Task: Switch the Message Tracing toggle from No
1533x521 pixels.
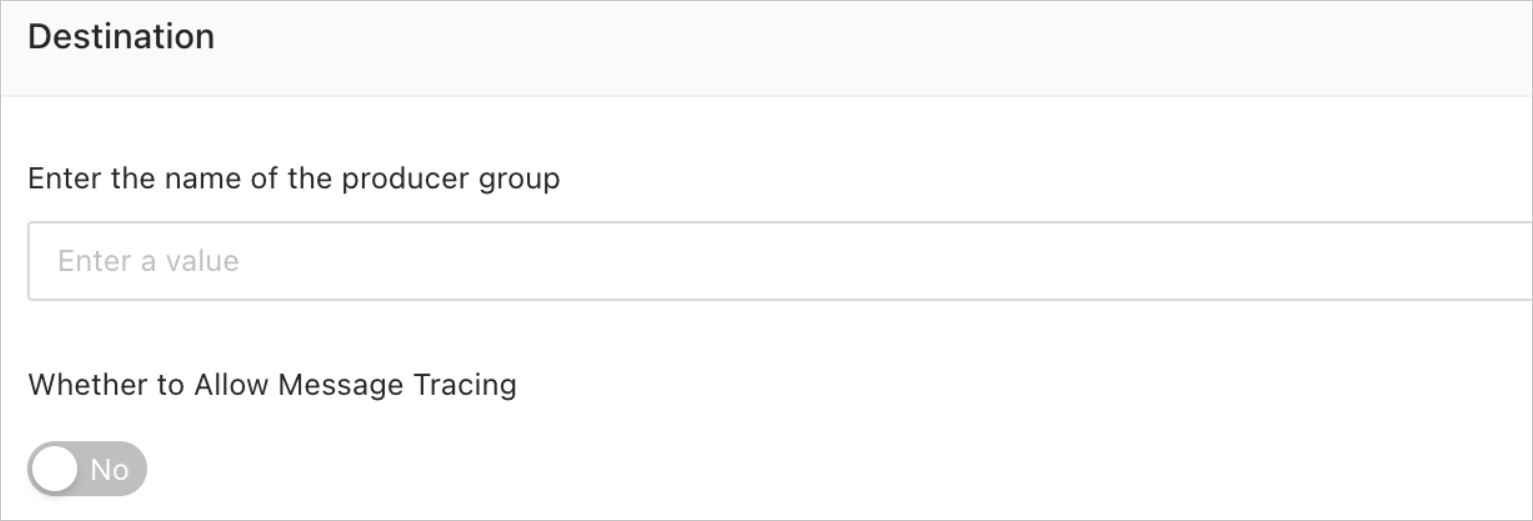Action: [87, 469]
